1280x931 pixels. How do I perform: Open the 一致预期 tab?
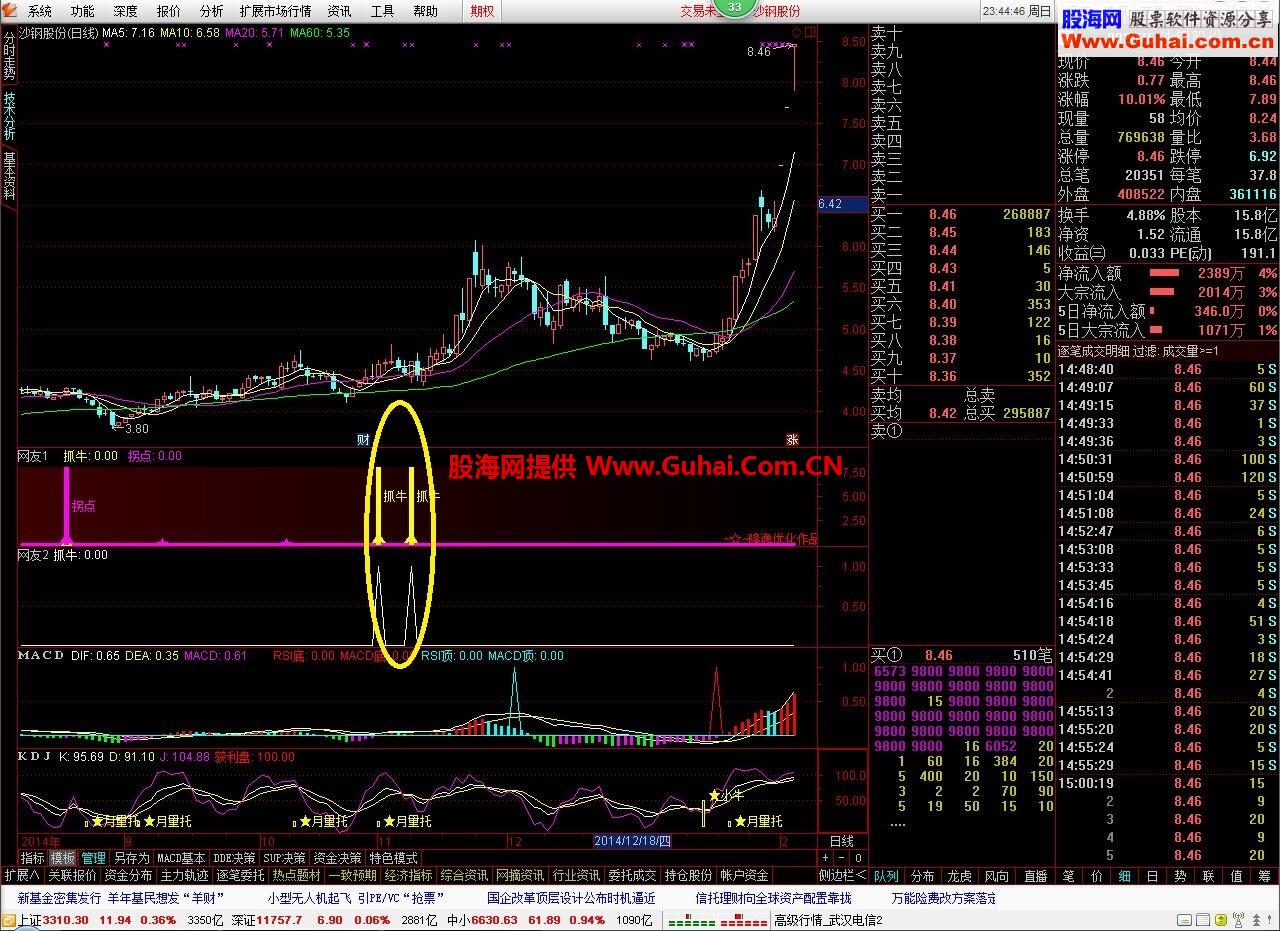coord(353,875)
